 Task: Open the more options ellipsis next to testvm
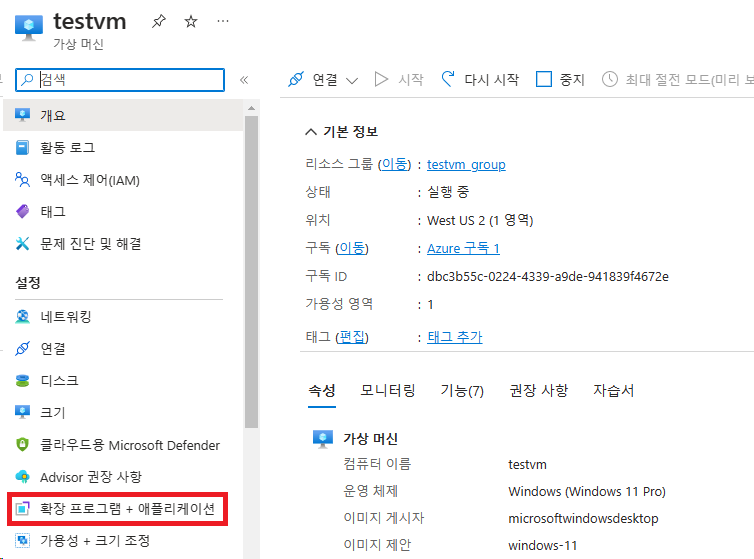click(223, 21)
